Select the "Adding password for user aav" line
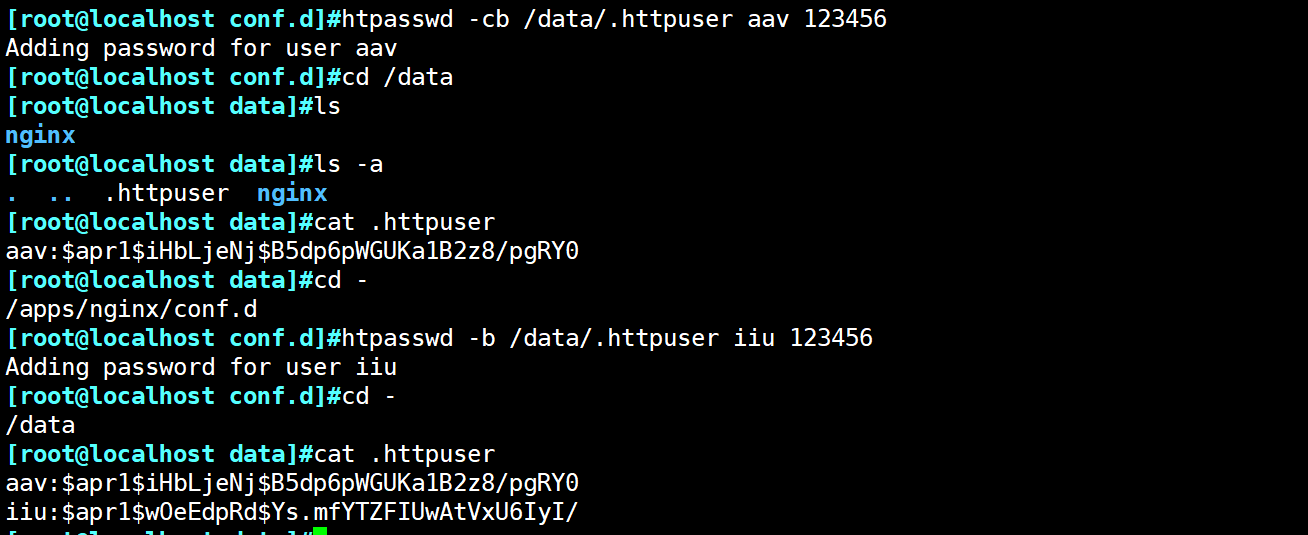1308x535 pixels. tap(202, 48)
